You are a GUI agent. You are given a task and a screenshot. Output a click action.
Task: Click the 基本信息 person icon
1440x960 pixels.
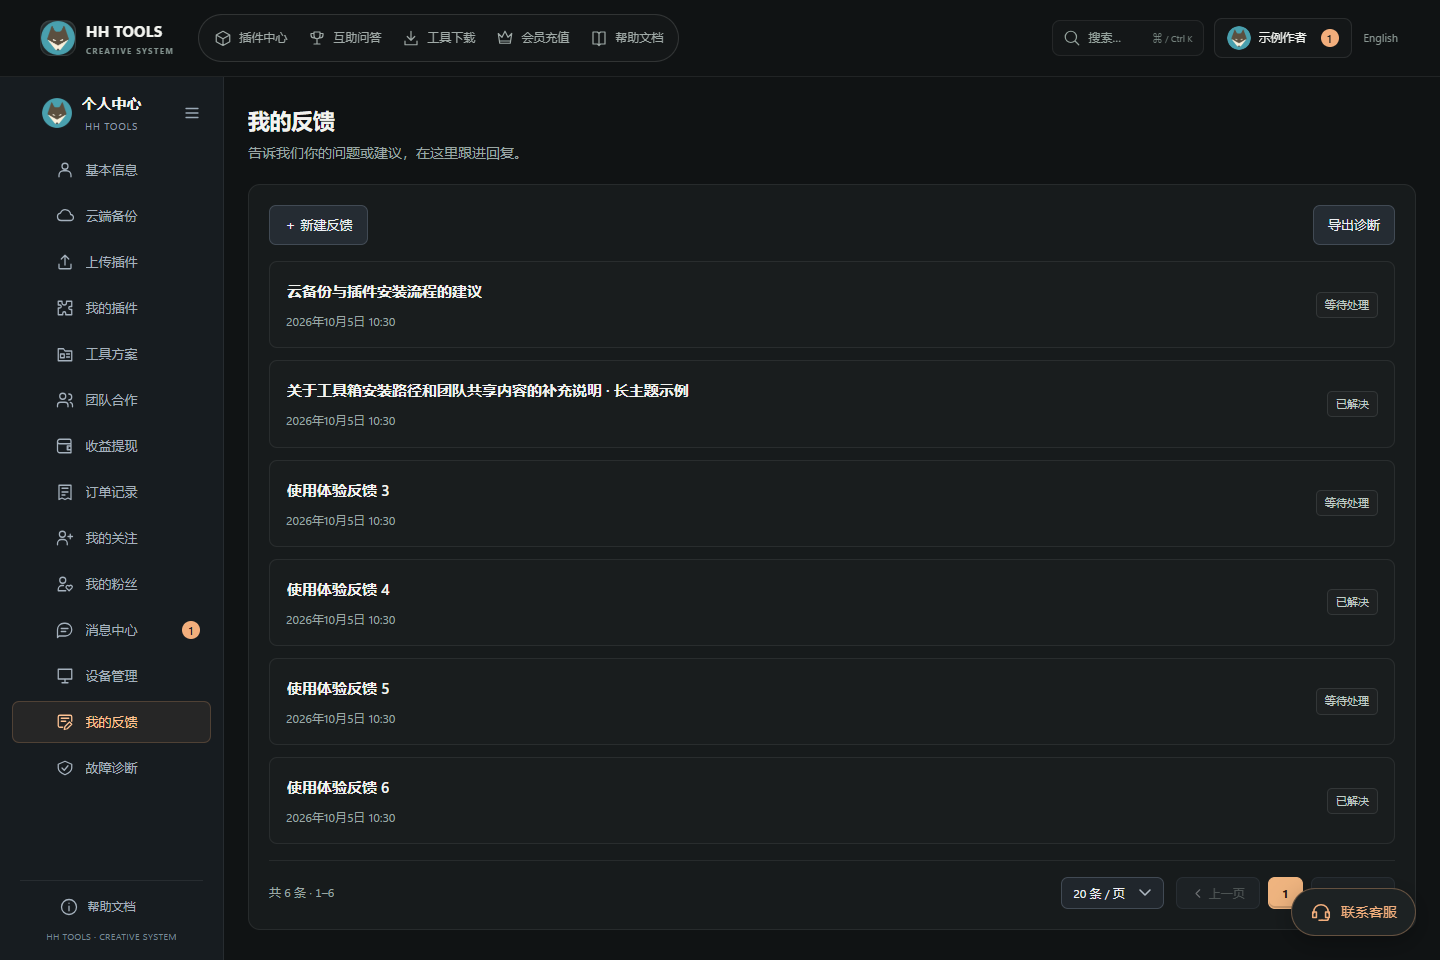coord(65,170)
